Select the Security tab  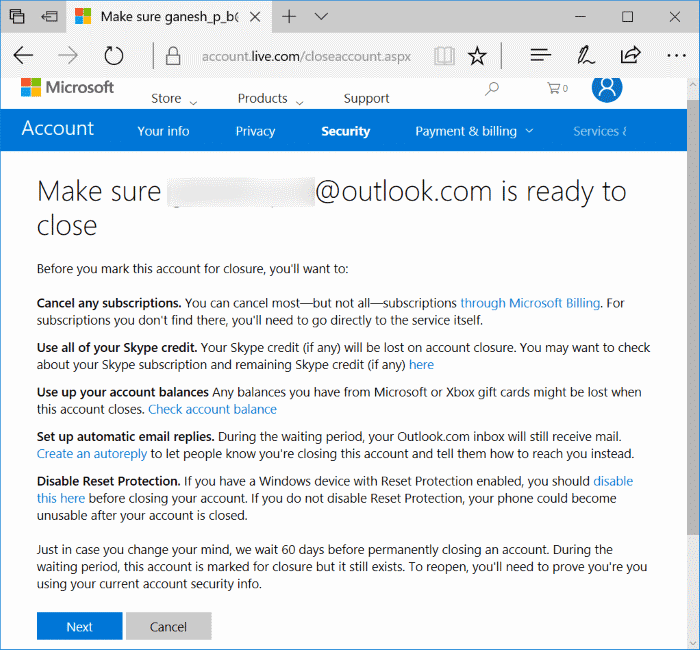346,131
